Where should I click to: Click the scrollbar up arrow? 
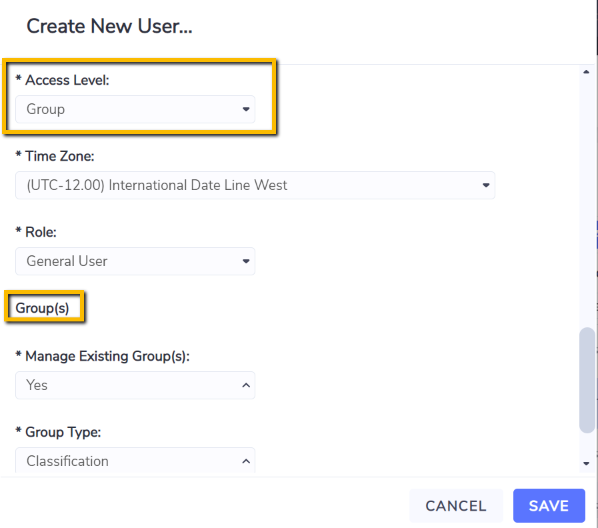point(586,72)
